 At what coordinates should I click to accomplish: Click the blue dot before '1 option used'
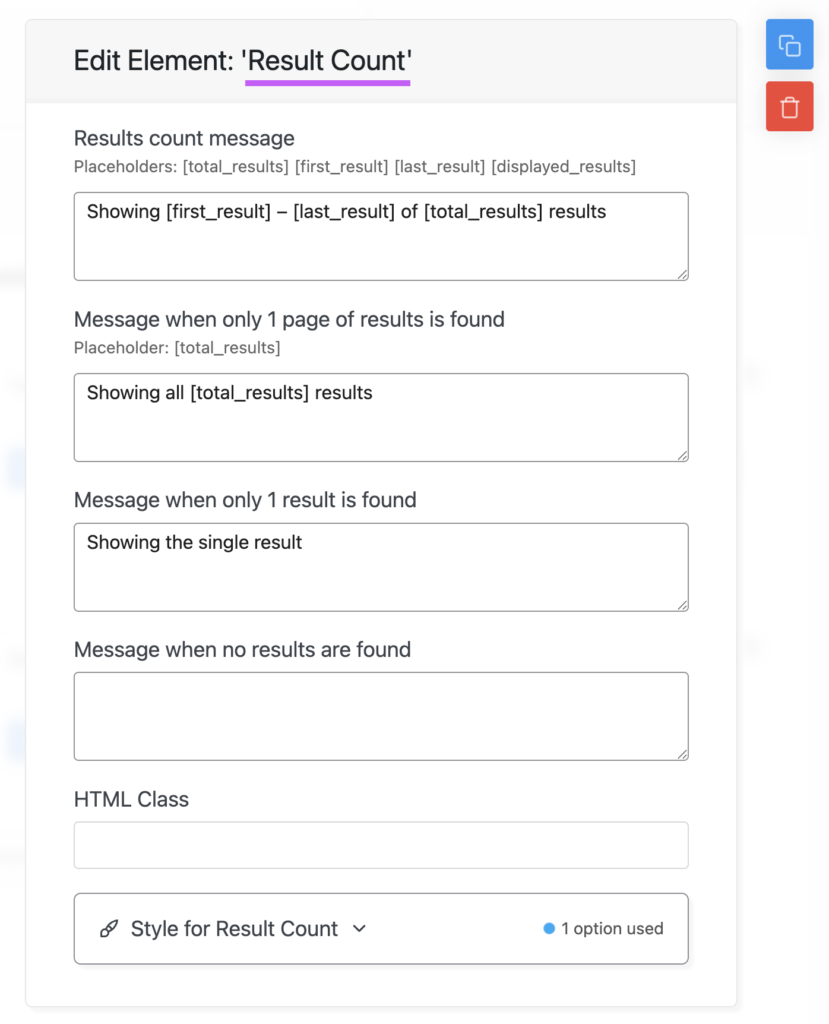pyautogui.click(x=549, y=929)
